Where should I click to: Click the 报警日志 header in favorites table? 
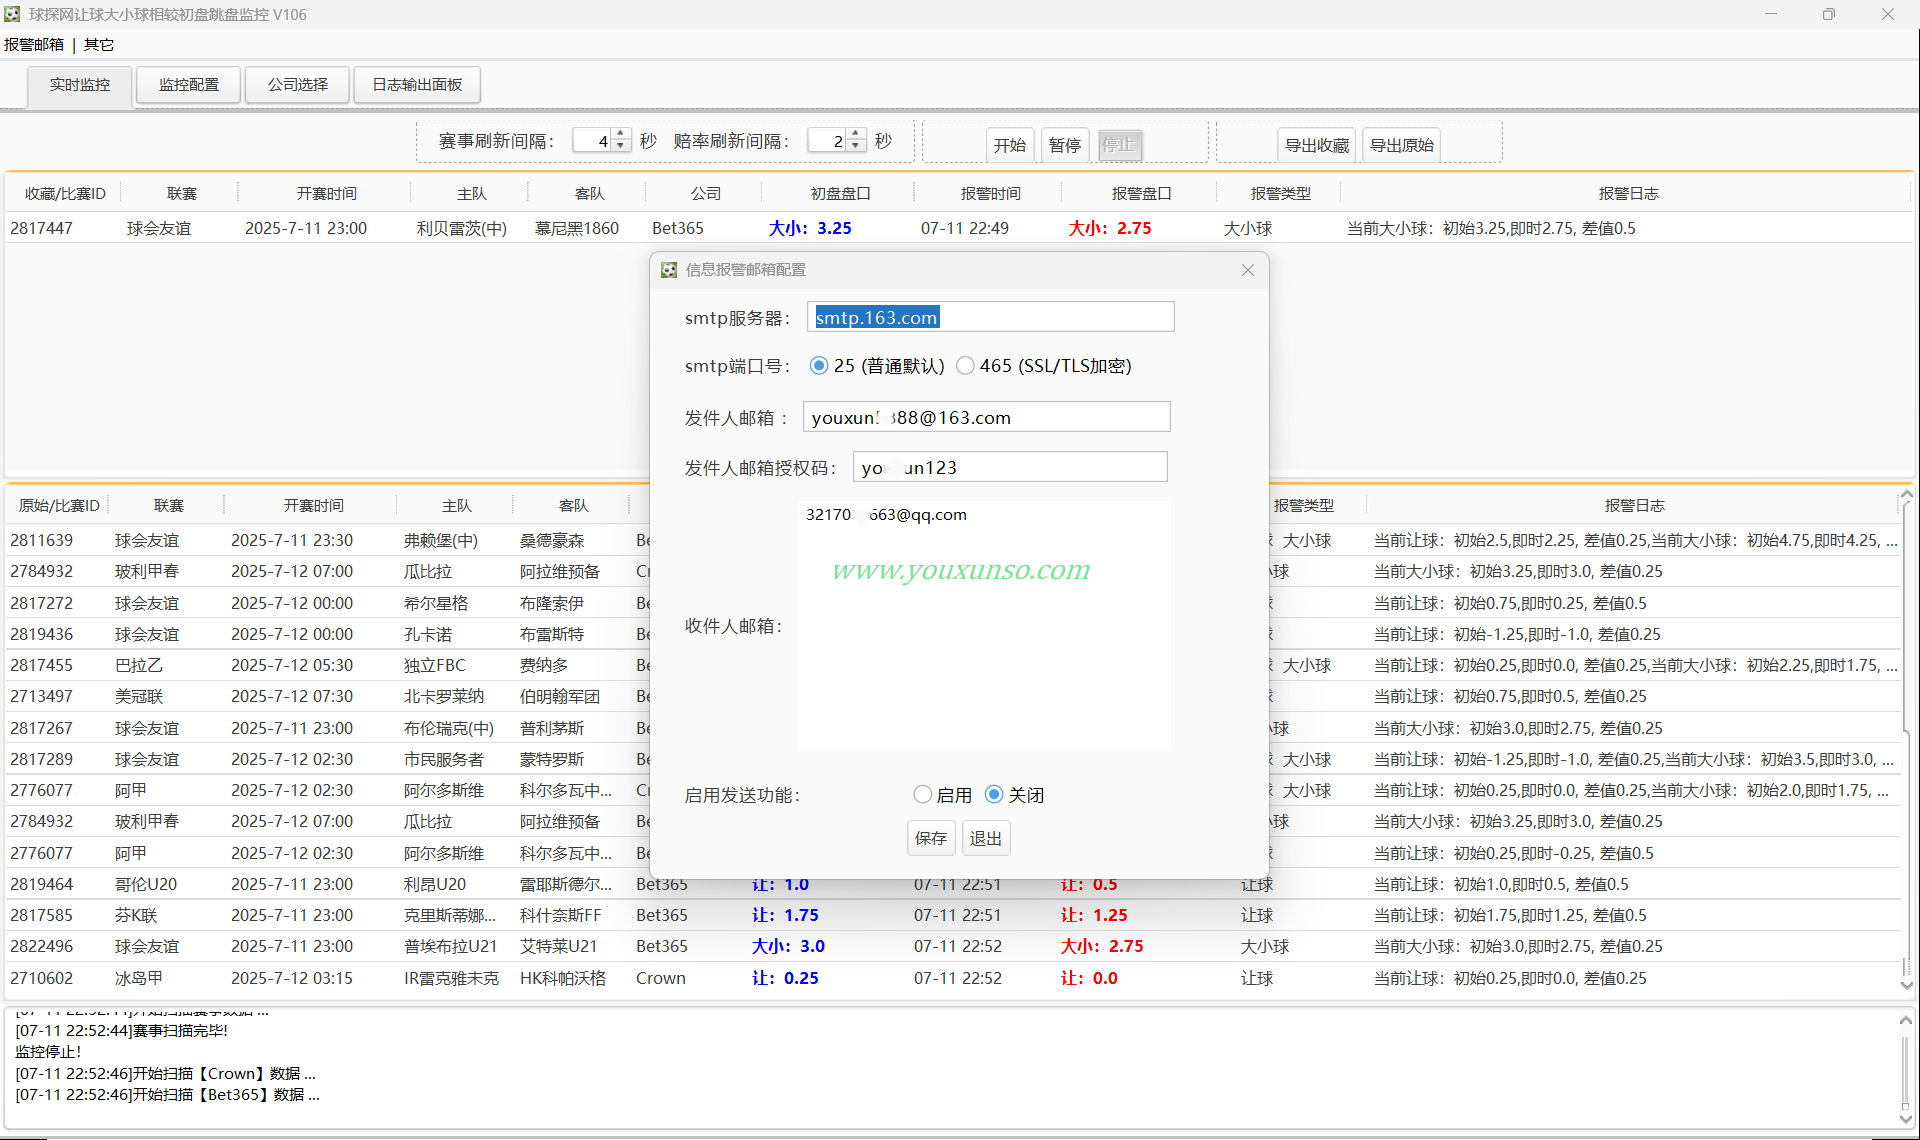1627,194
